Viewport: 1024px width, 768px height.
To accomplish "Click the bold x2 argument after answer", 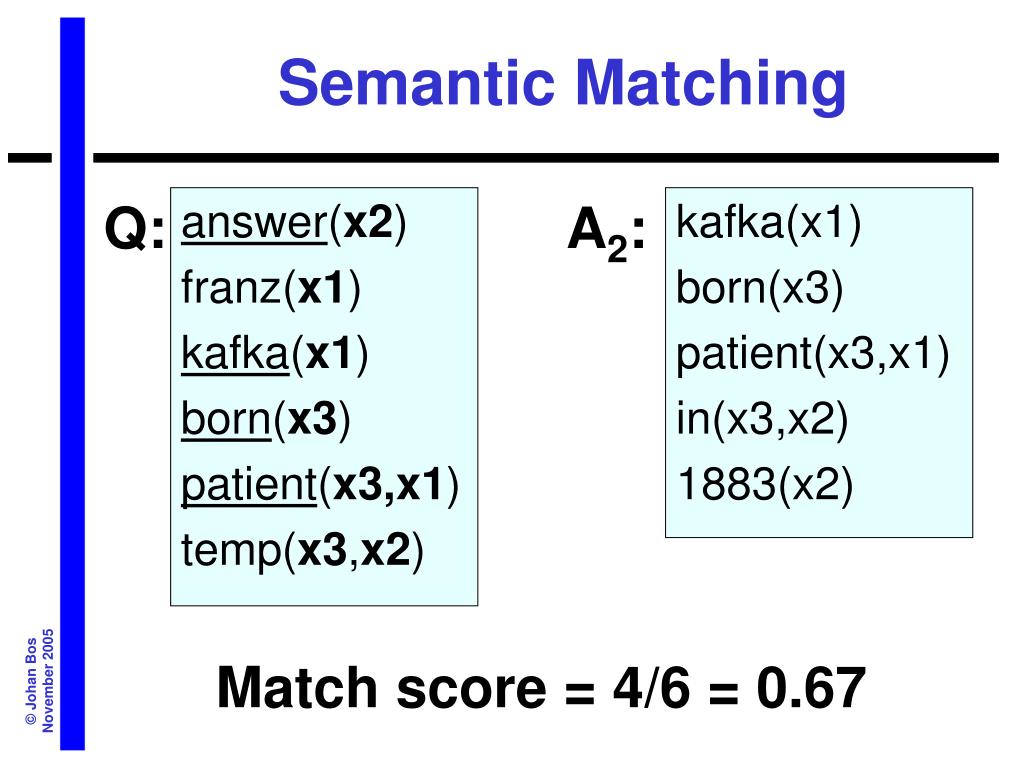I will (369, 223).
